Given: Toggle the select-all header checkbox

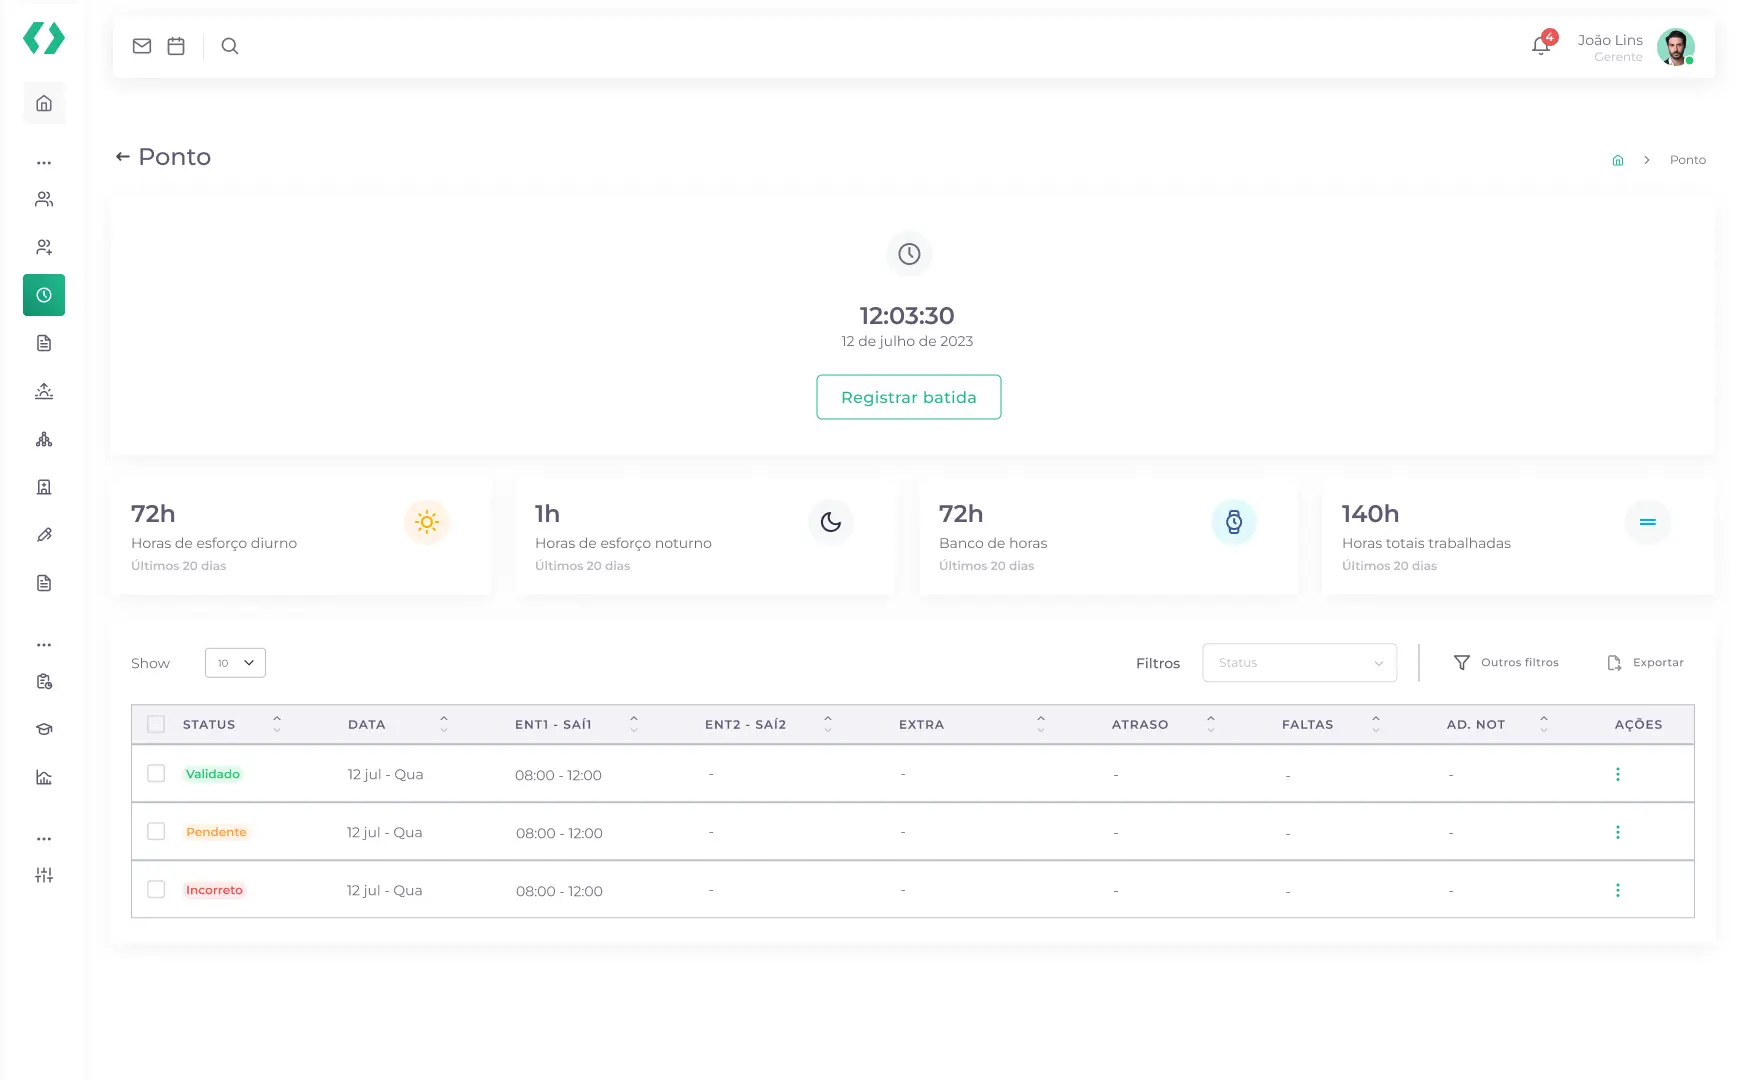Looking at the screenshot, I should pyautogui.click(x=156, y=724).
